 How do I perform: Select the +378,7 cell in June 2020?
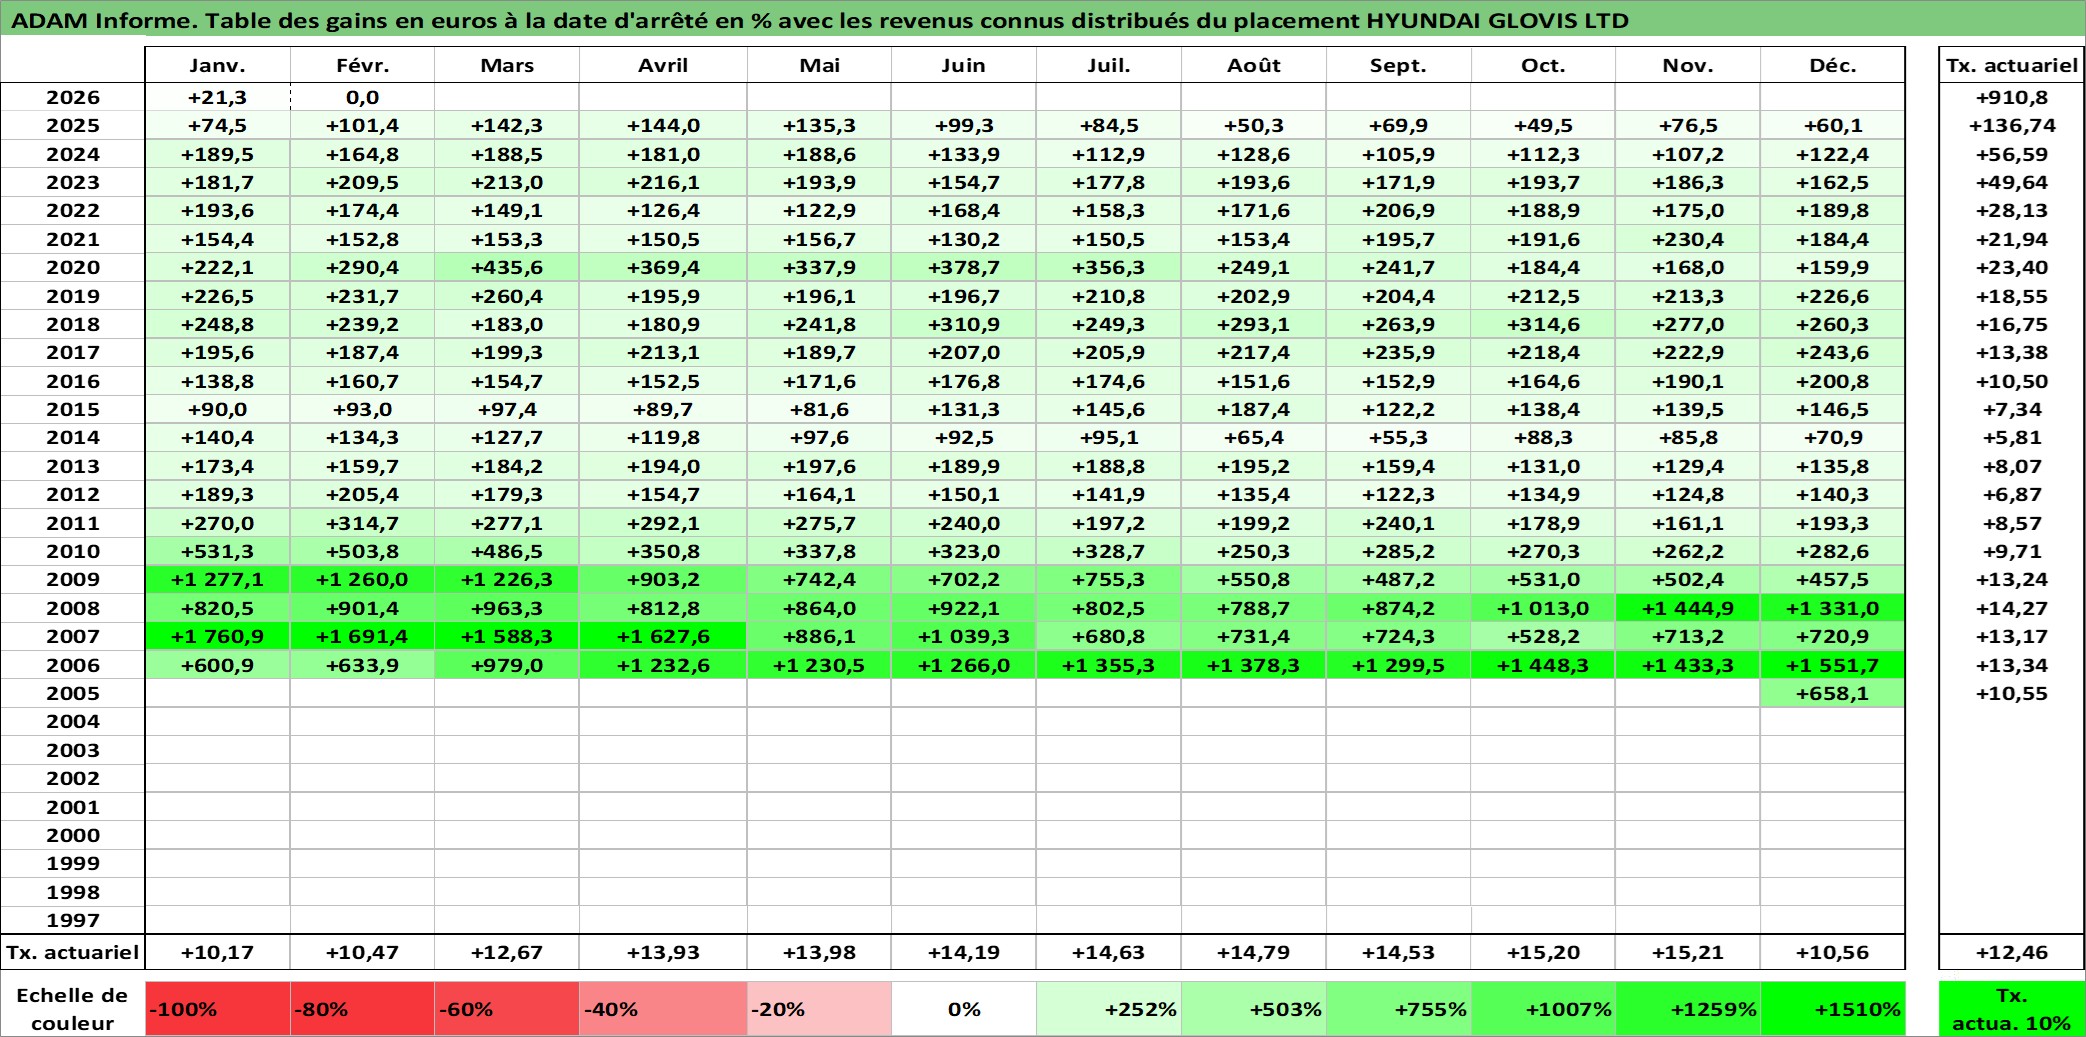pyautogui.click(x=963, y=267)
